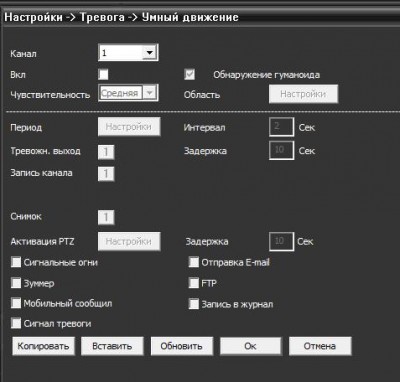The width and height of the screenshot is (400, 382).
Task: Toggle Тревожн. выход channel 1 box
Action: [x=106, y=152]
